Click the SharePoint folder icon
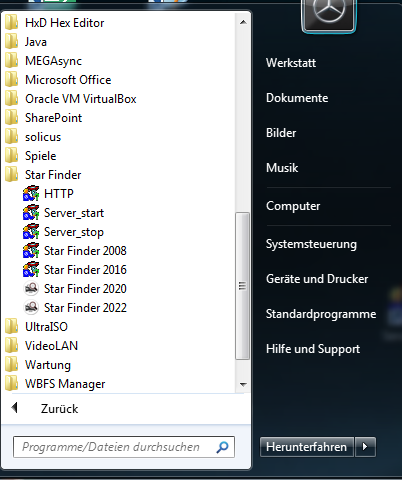Image resolution: width=402 pixels, height=481 pixels. (x=12, y=118)
